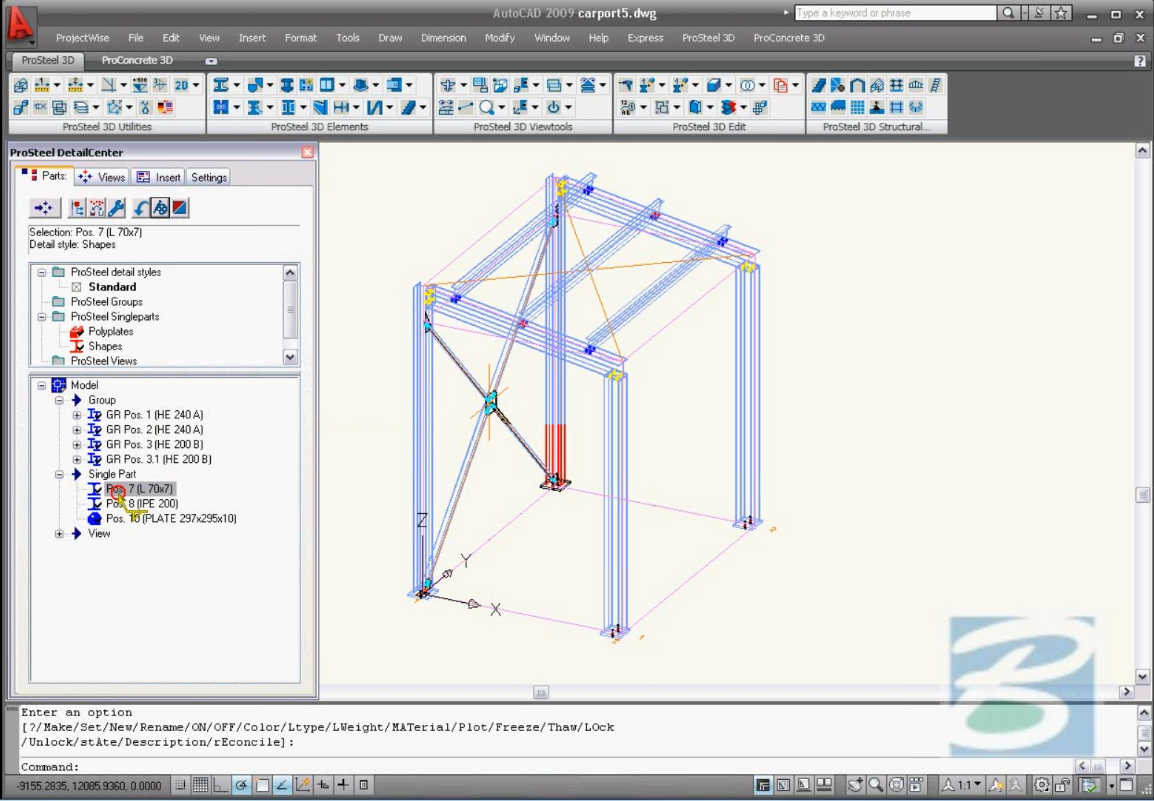Toggle Snap mode in the status bar
Image resolution: width=1154 pixels, height=801 pixels.
(181, 785)
